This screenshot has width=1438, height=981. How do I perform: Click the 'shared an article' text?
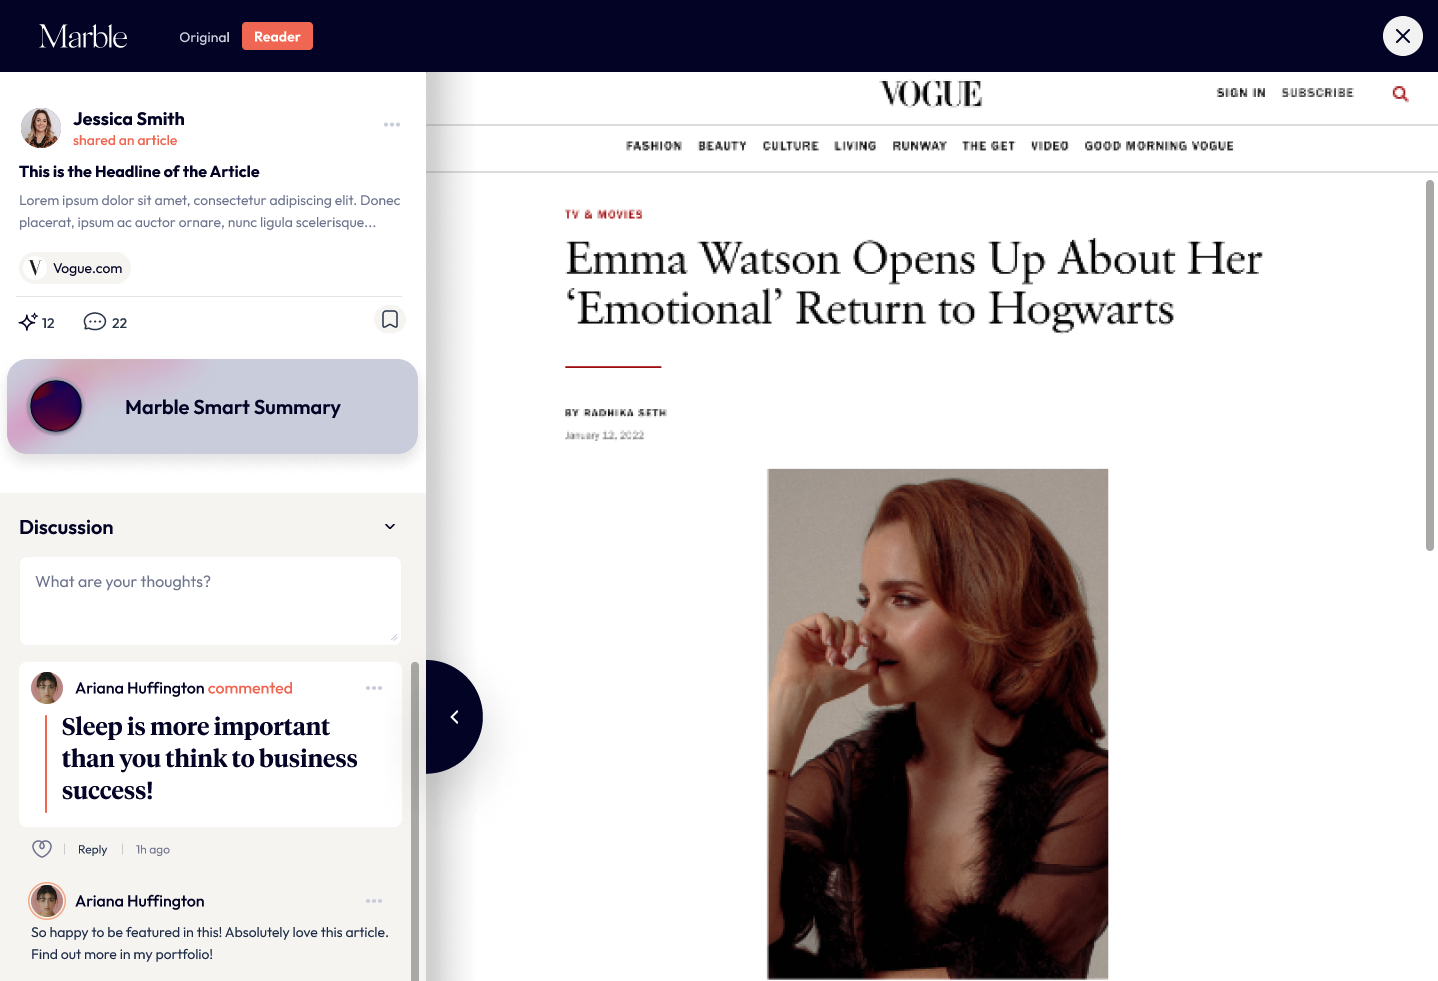125,141
